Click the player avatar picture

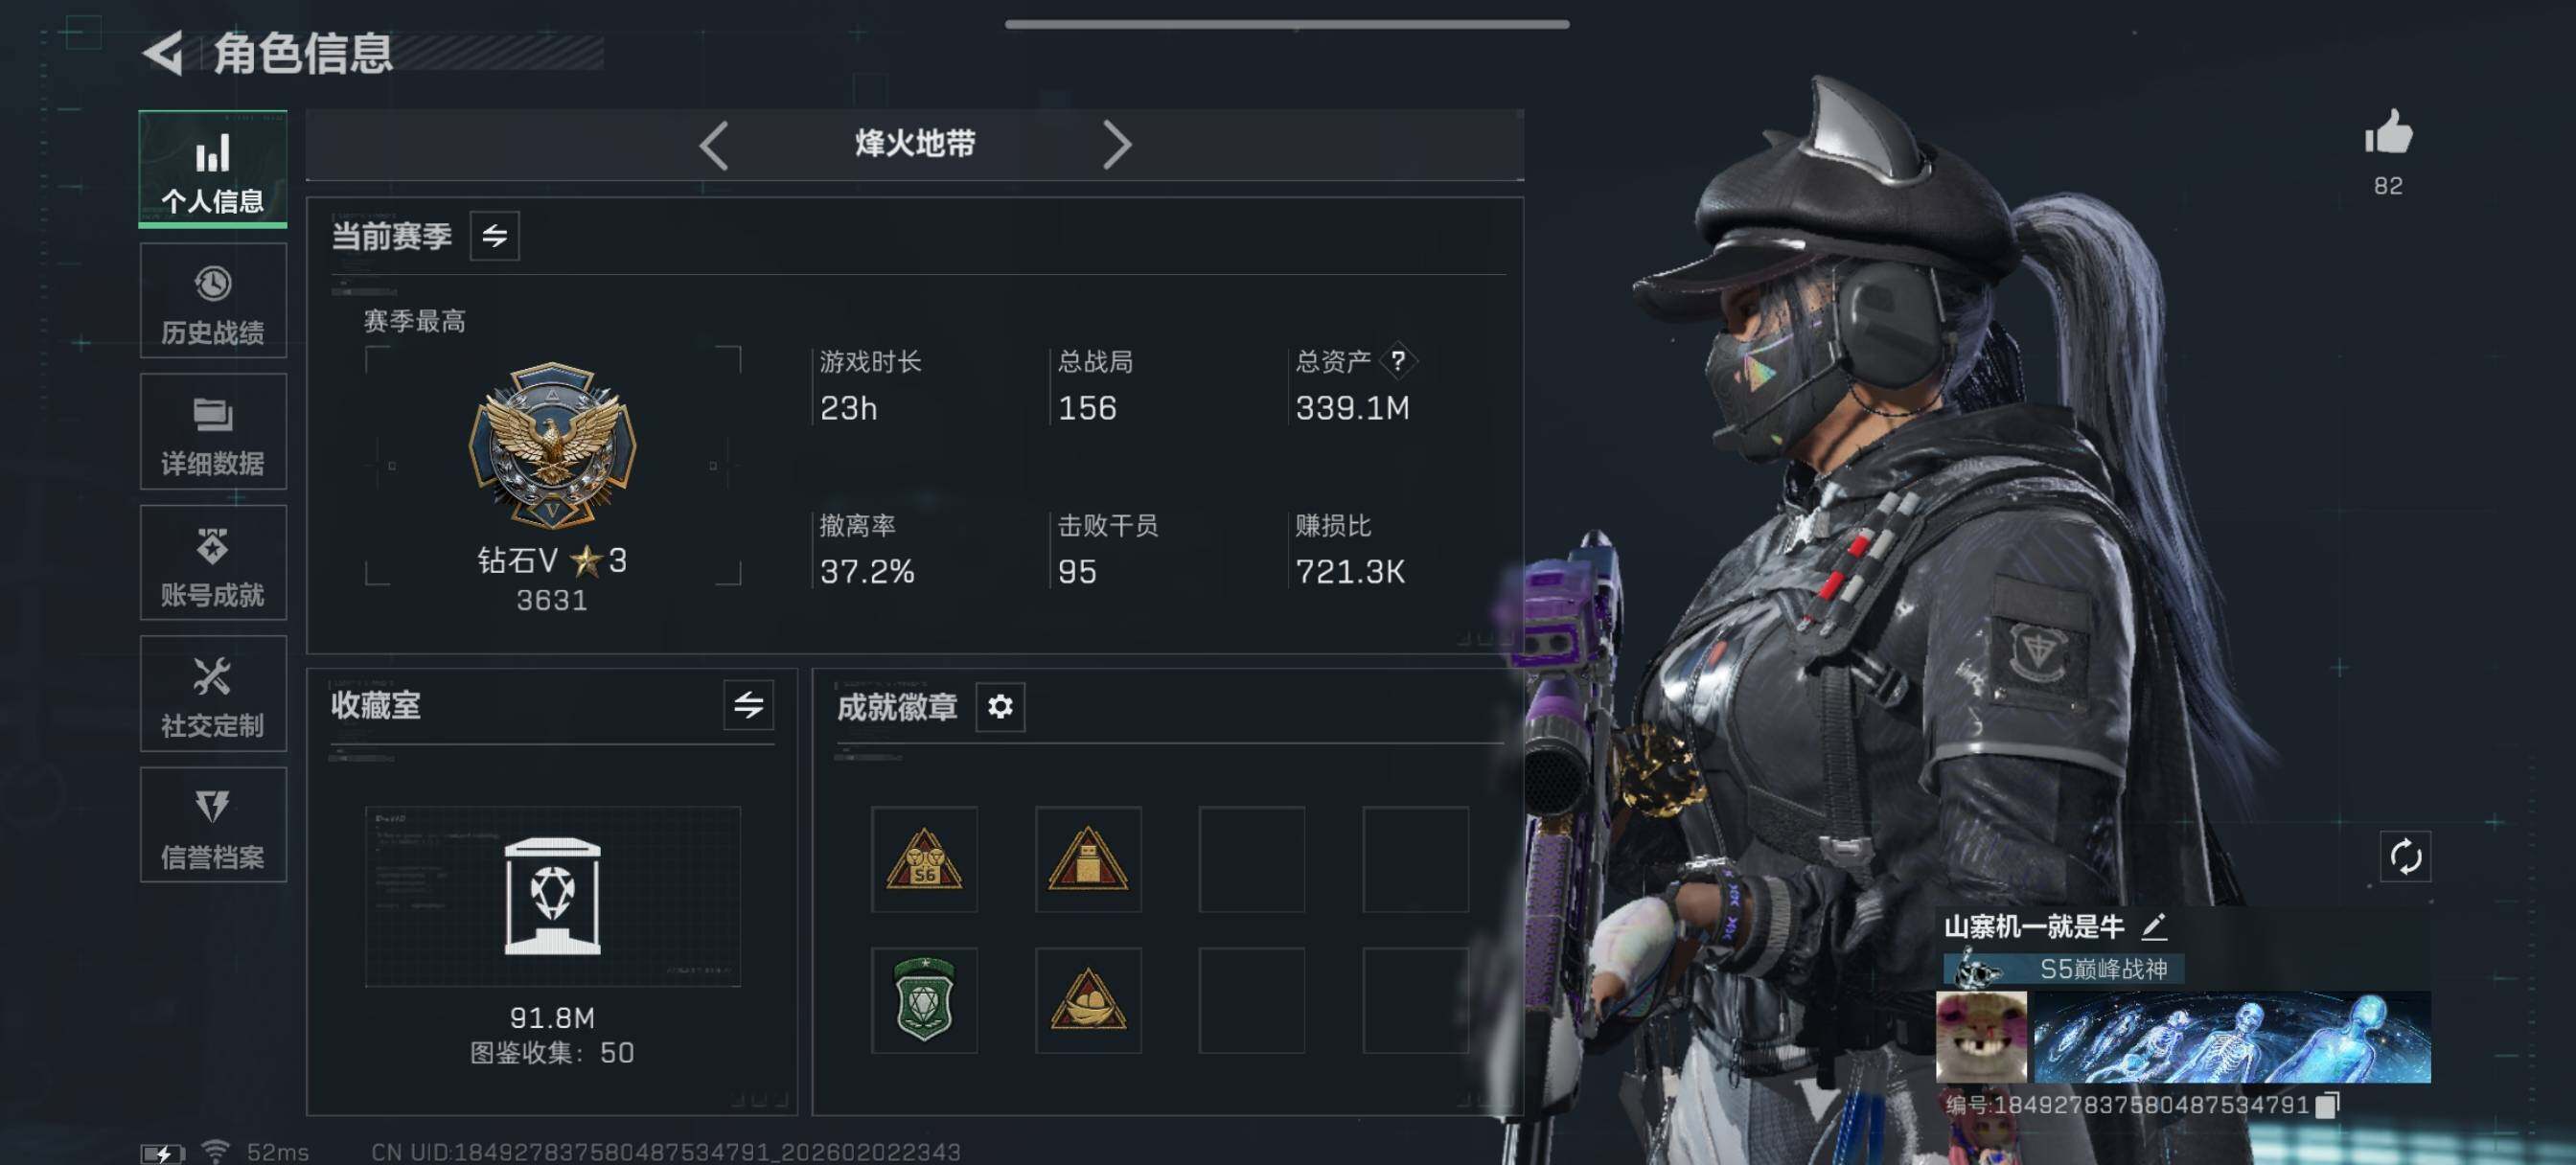(1981, 1037)
